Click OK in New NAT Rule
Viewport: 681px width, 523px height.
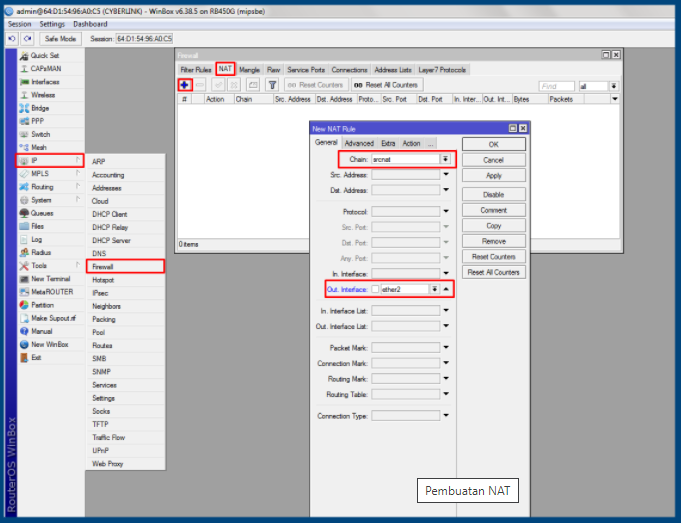point(494,144)
